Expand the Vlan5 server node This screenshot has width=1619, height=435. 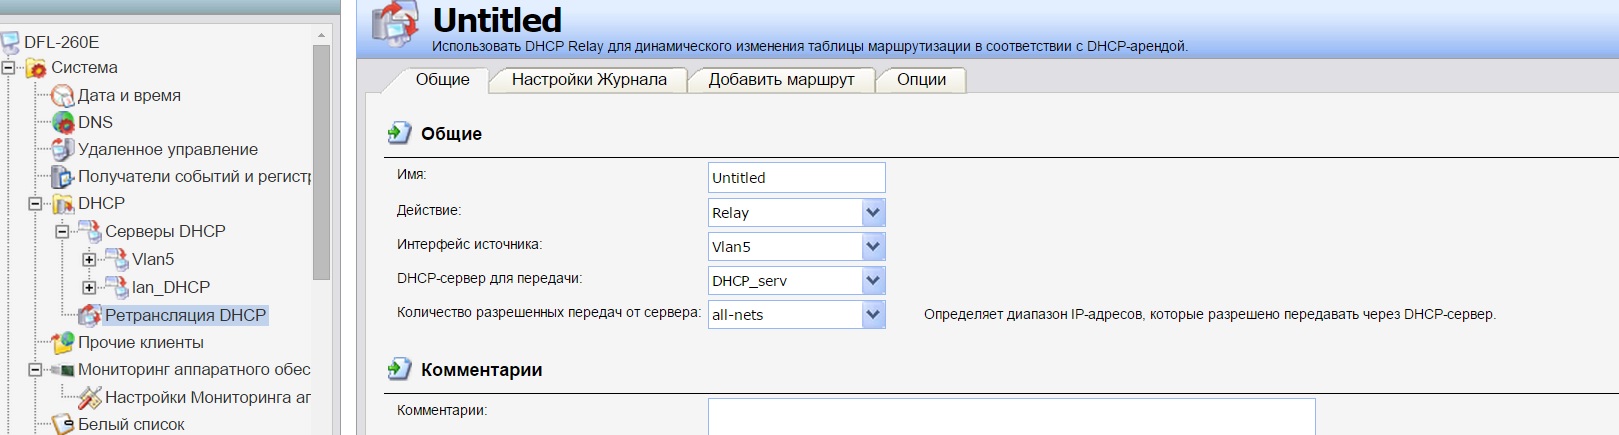[x=89, y=259]
